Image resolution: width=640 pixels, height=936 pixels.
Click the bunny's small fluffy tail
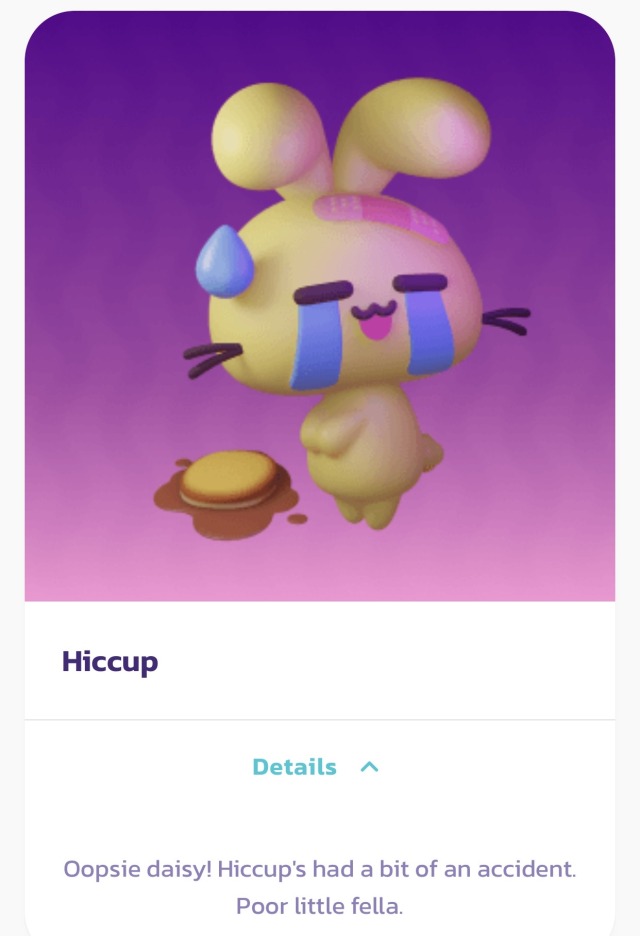point(432,453)
